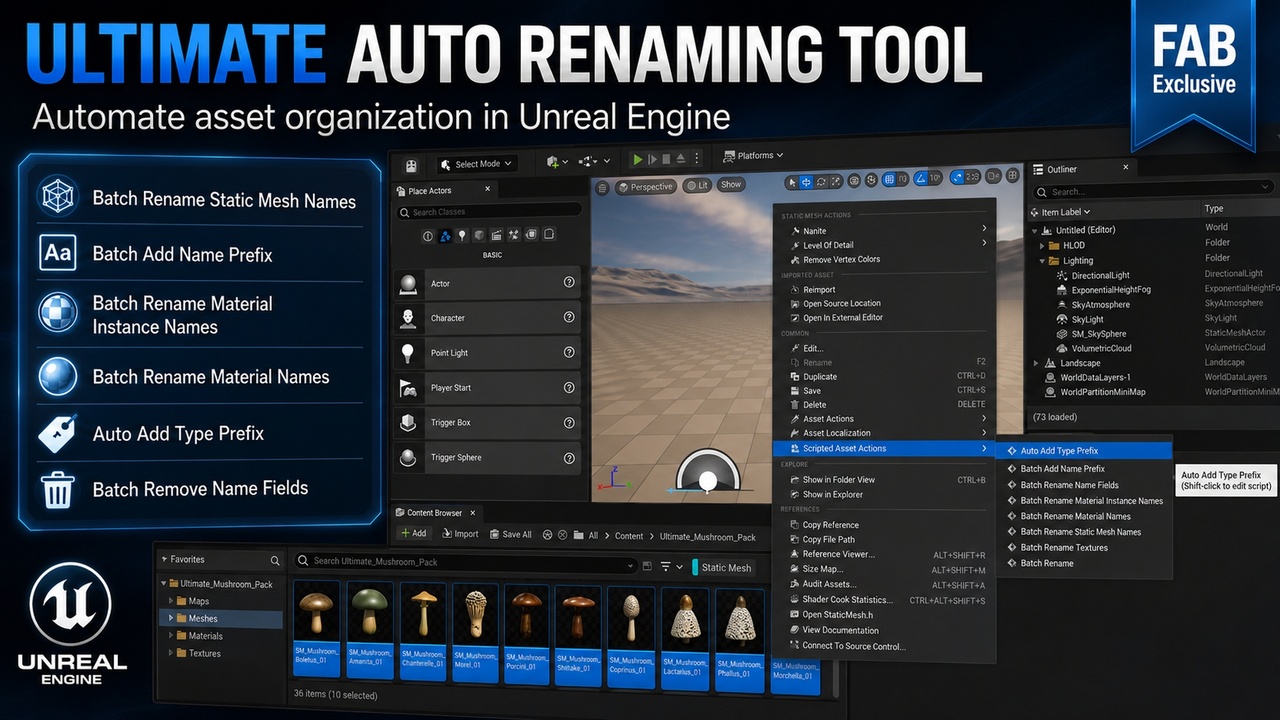Expand the HLOD folder in Outliner
Image resolution: width=1280 pixels, height=720 pixels.
coord(1042,245)
